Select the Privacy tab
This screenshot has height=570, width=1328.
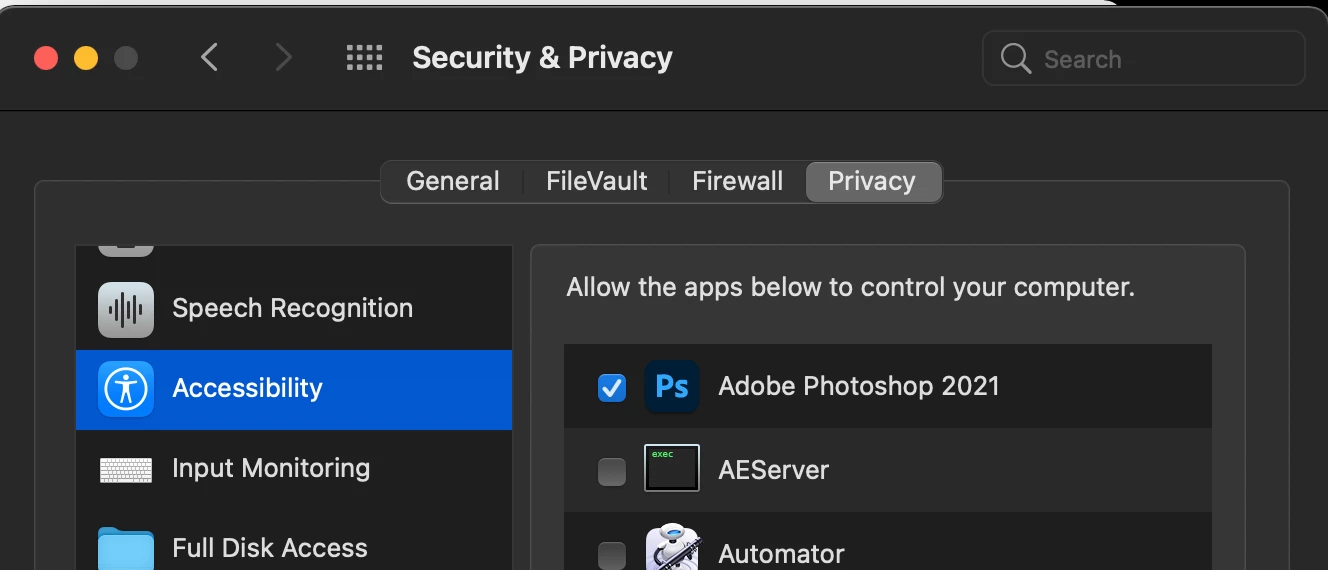(872, 181)
